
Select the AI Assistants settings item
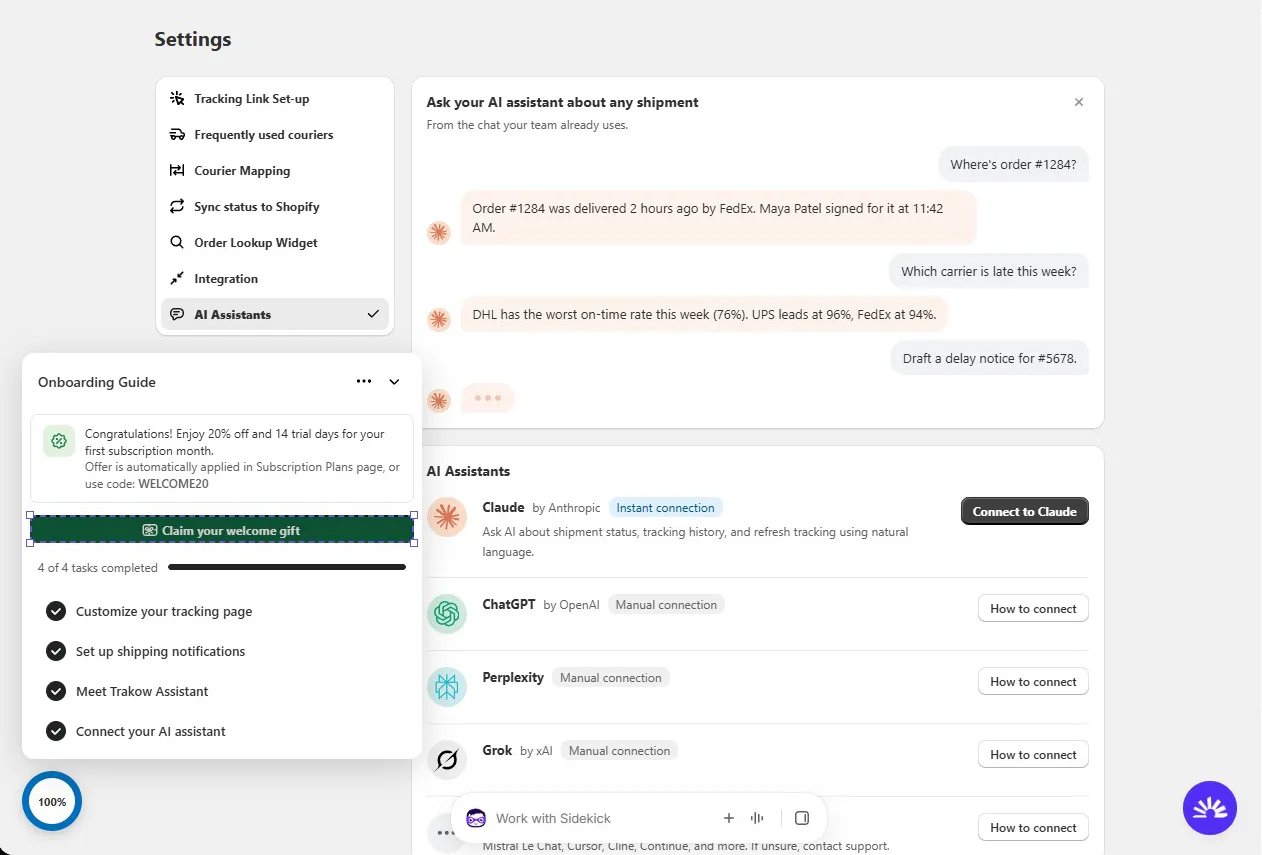[275, 314]
